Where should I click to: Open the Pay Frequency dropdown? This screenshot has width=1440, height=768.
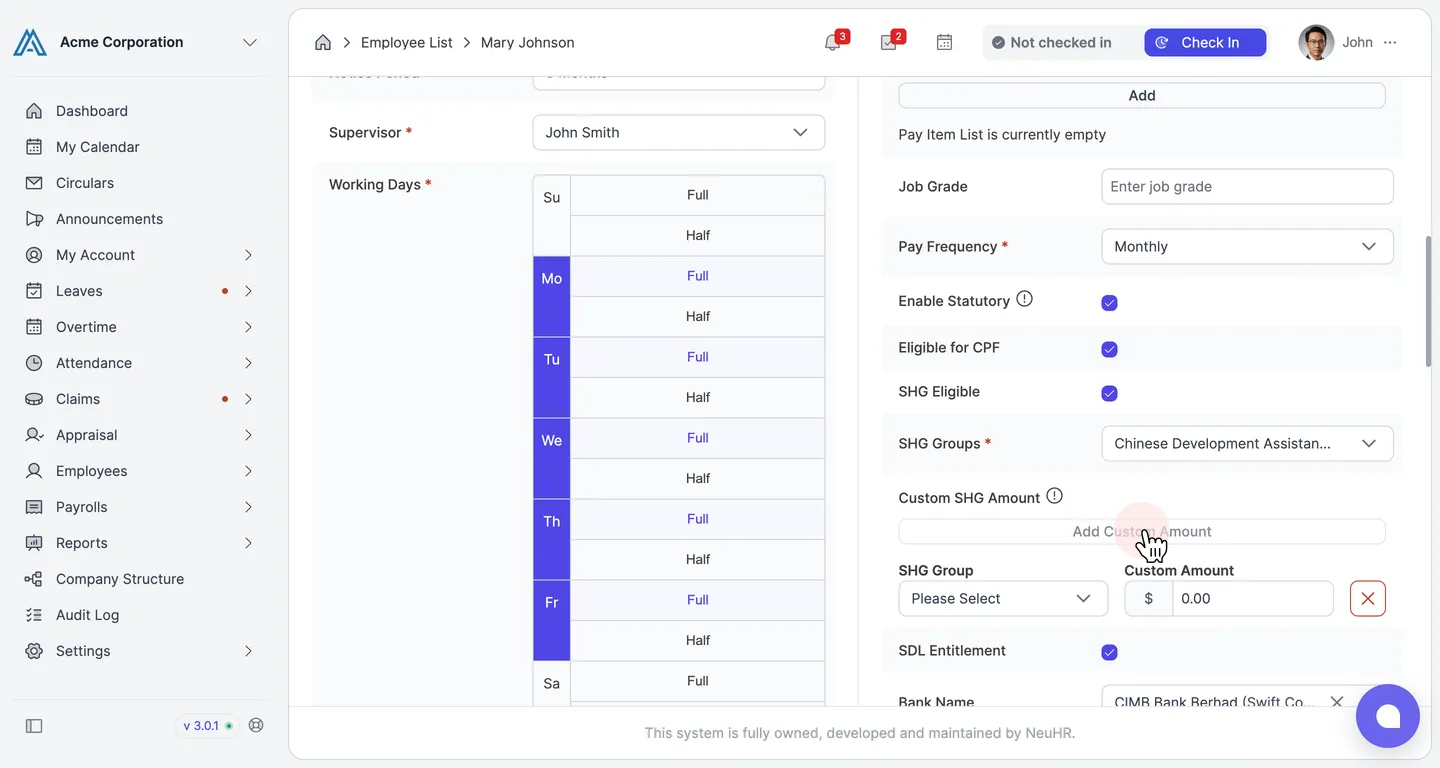1247,246
